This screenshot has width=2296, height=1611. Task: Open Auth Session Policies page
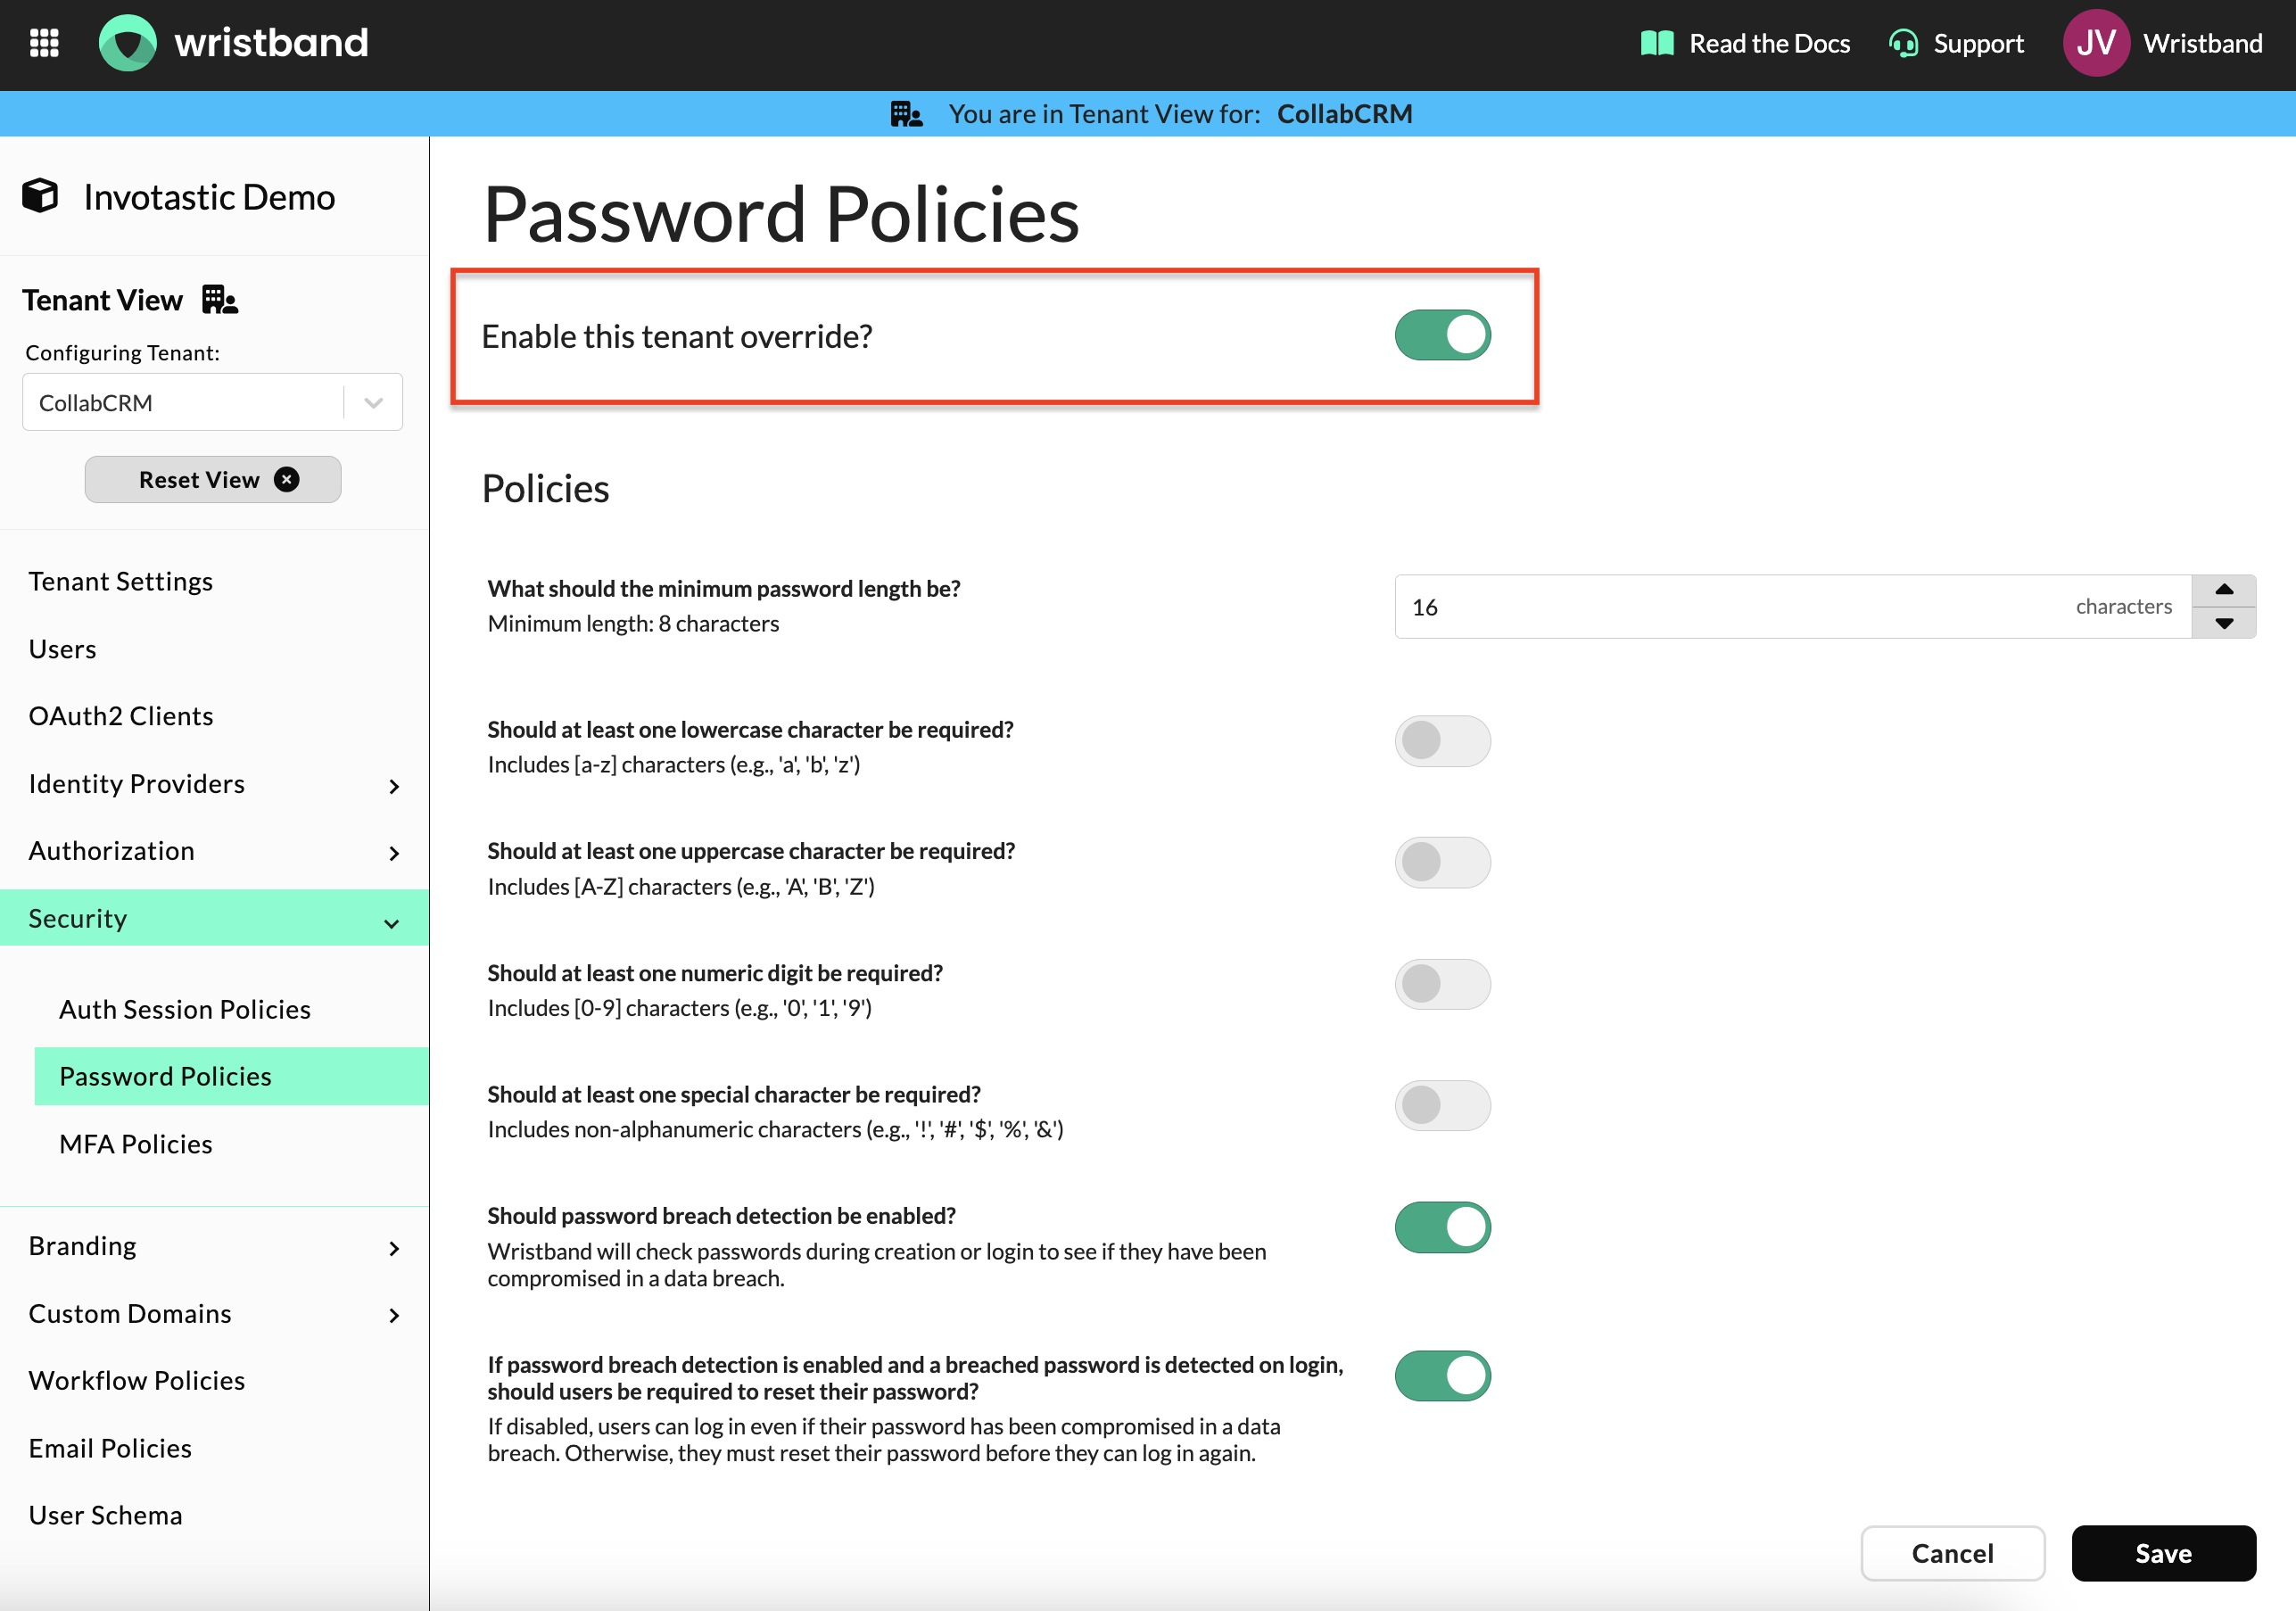click(x=185, y=1009)
